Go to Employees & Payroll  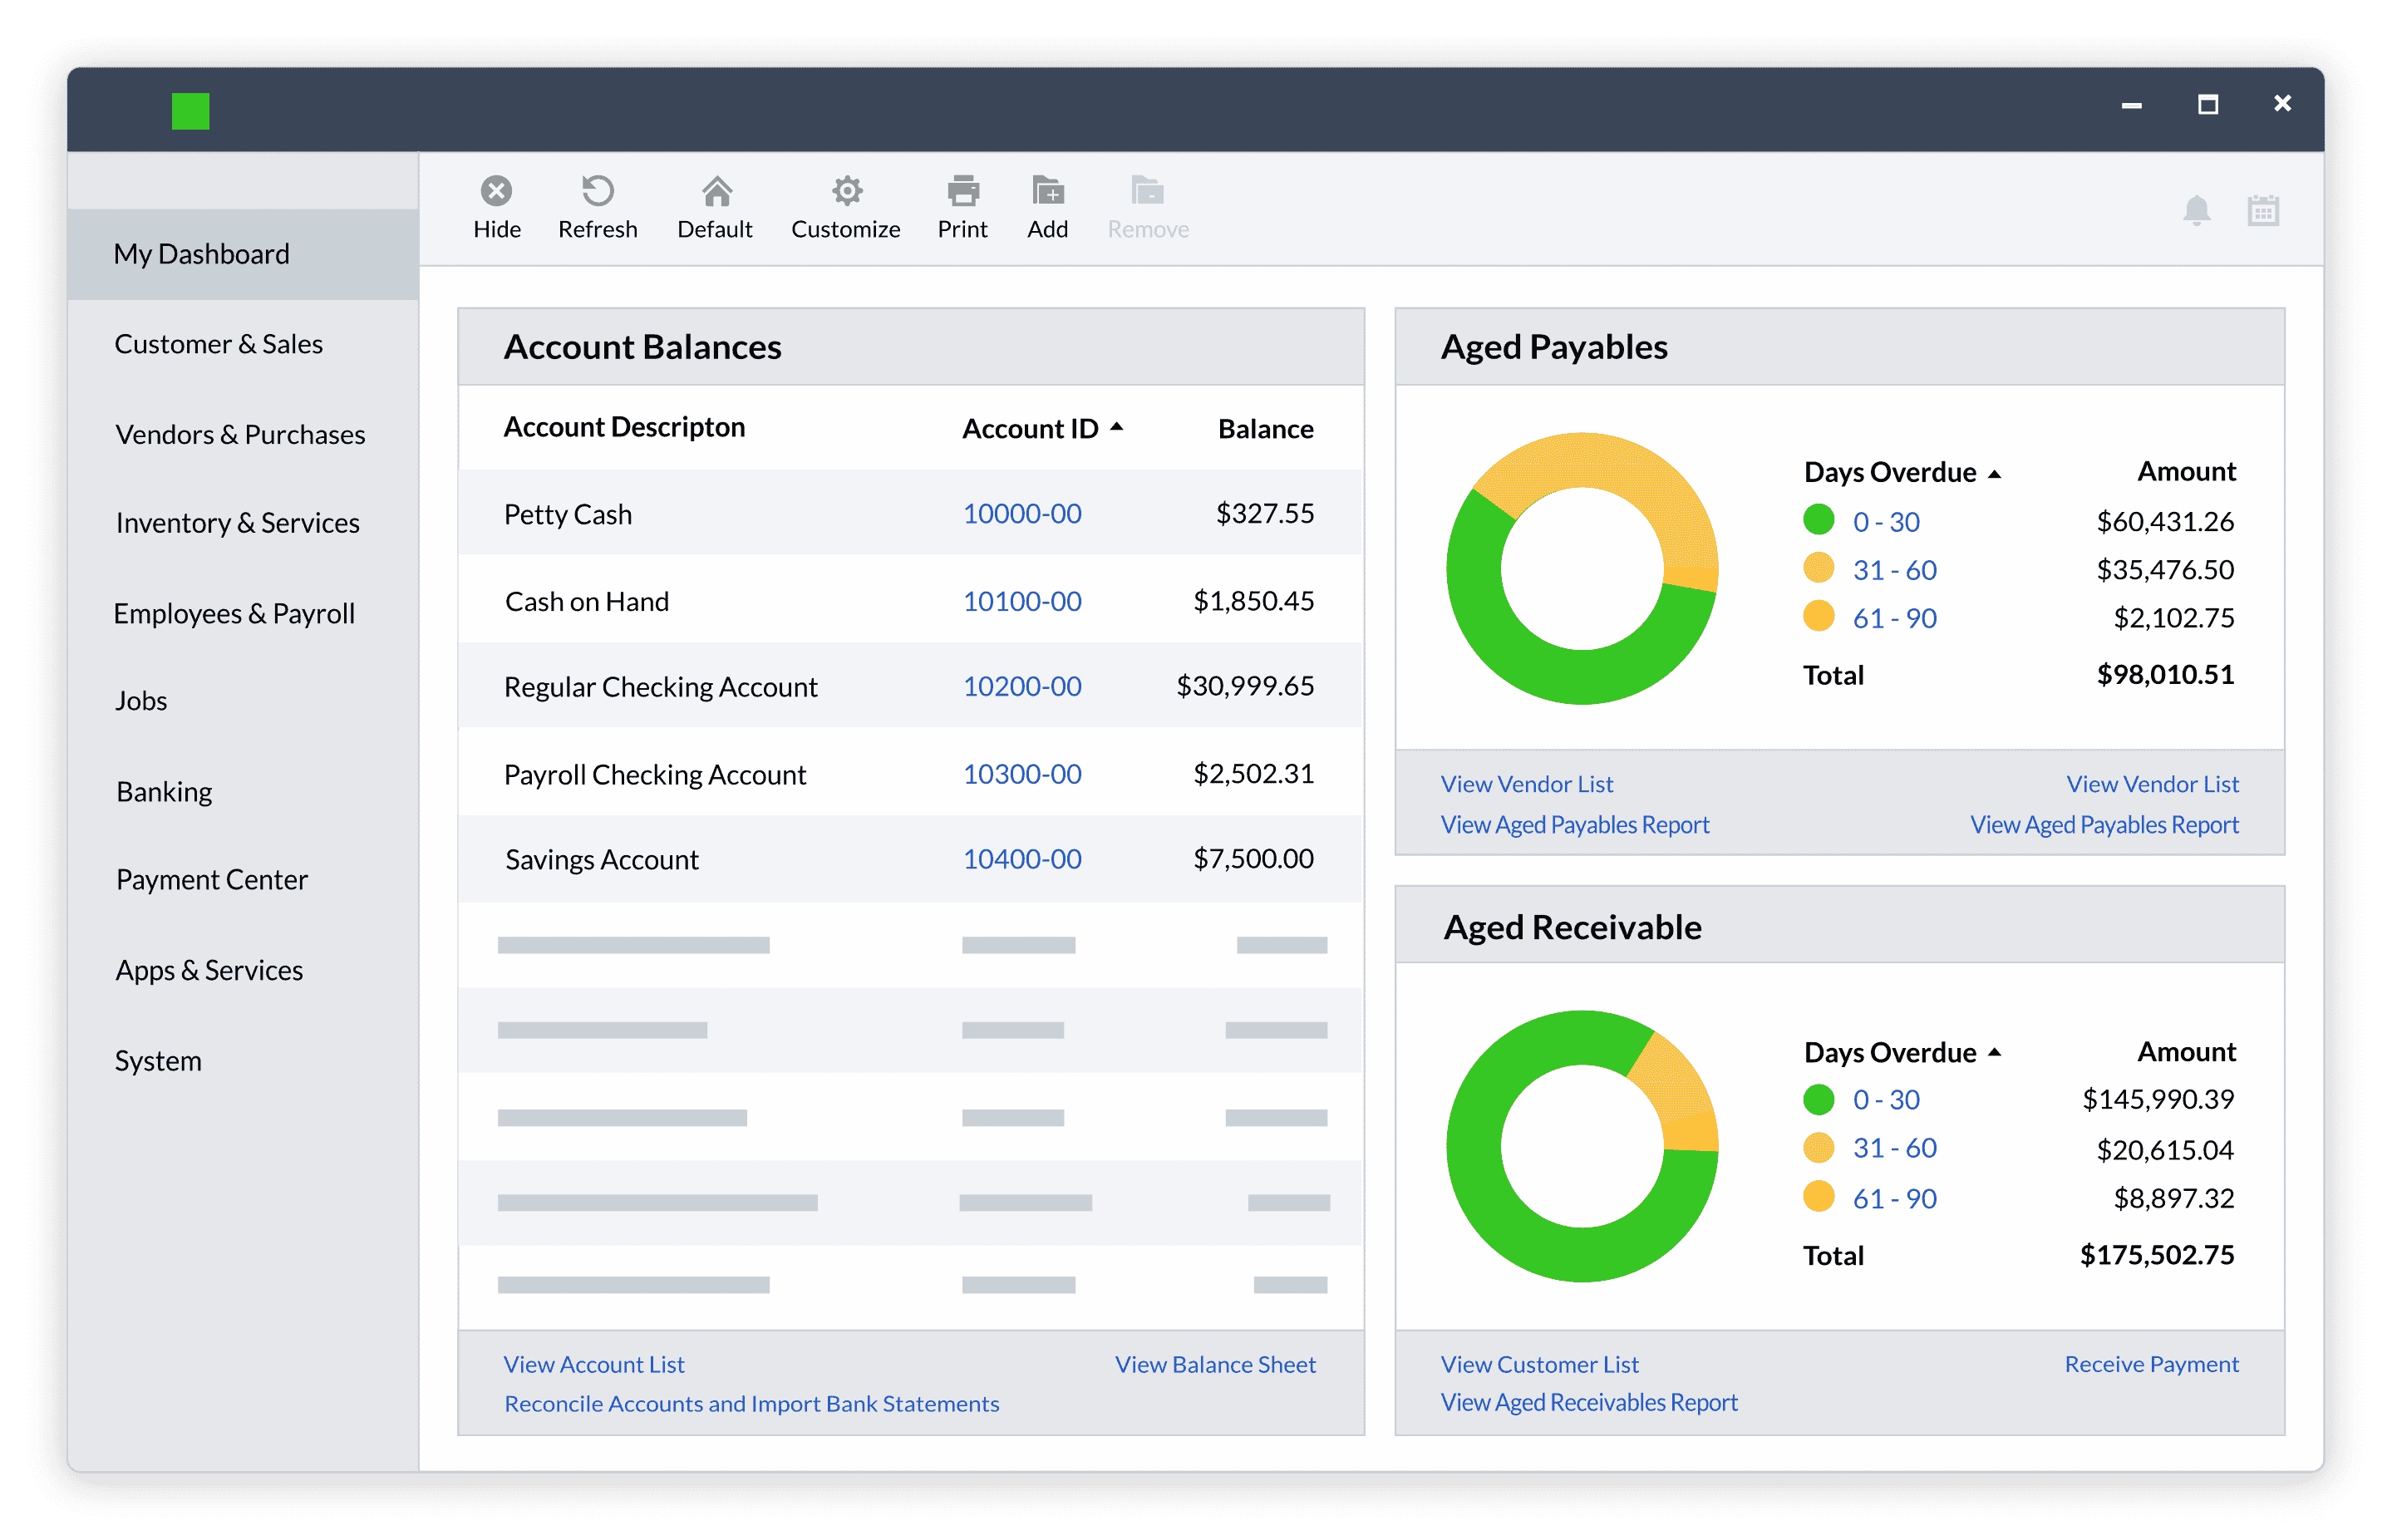[x=234, y=613]
